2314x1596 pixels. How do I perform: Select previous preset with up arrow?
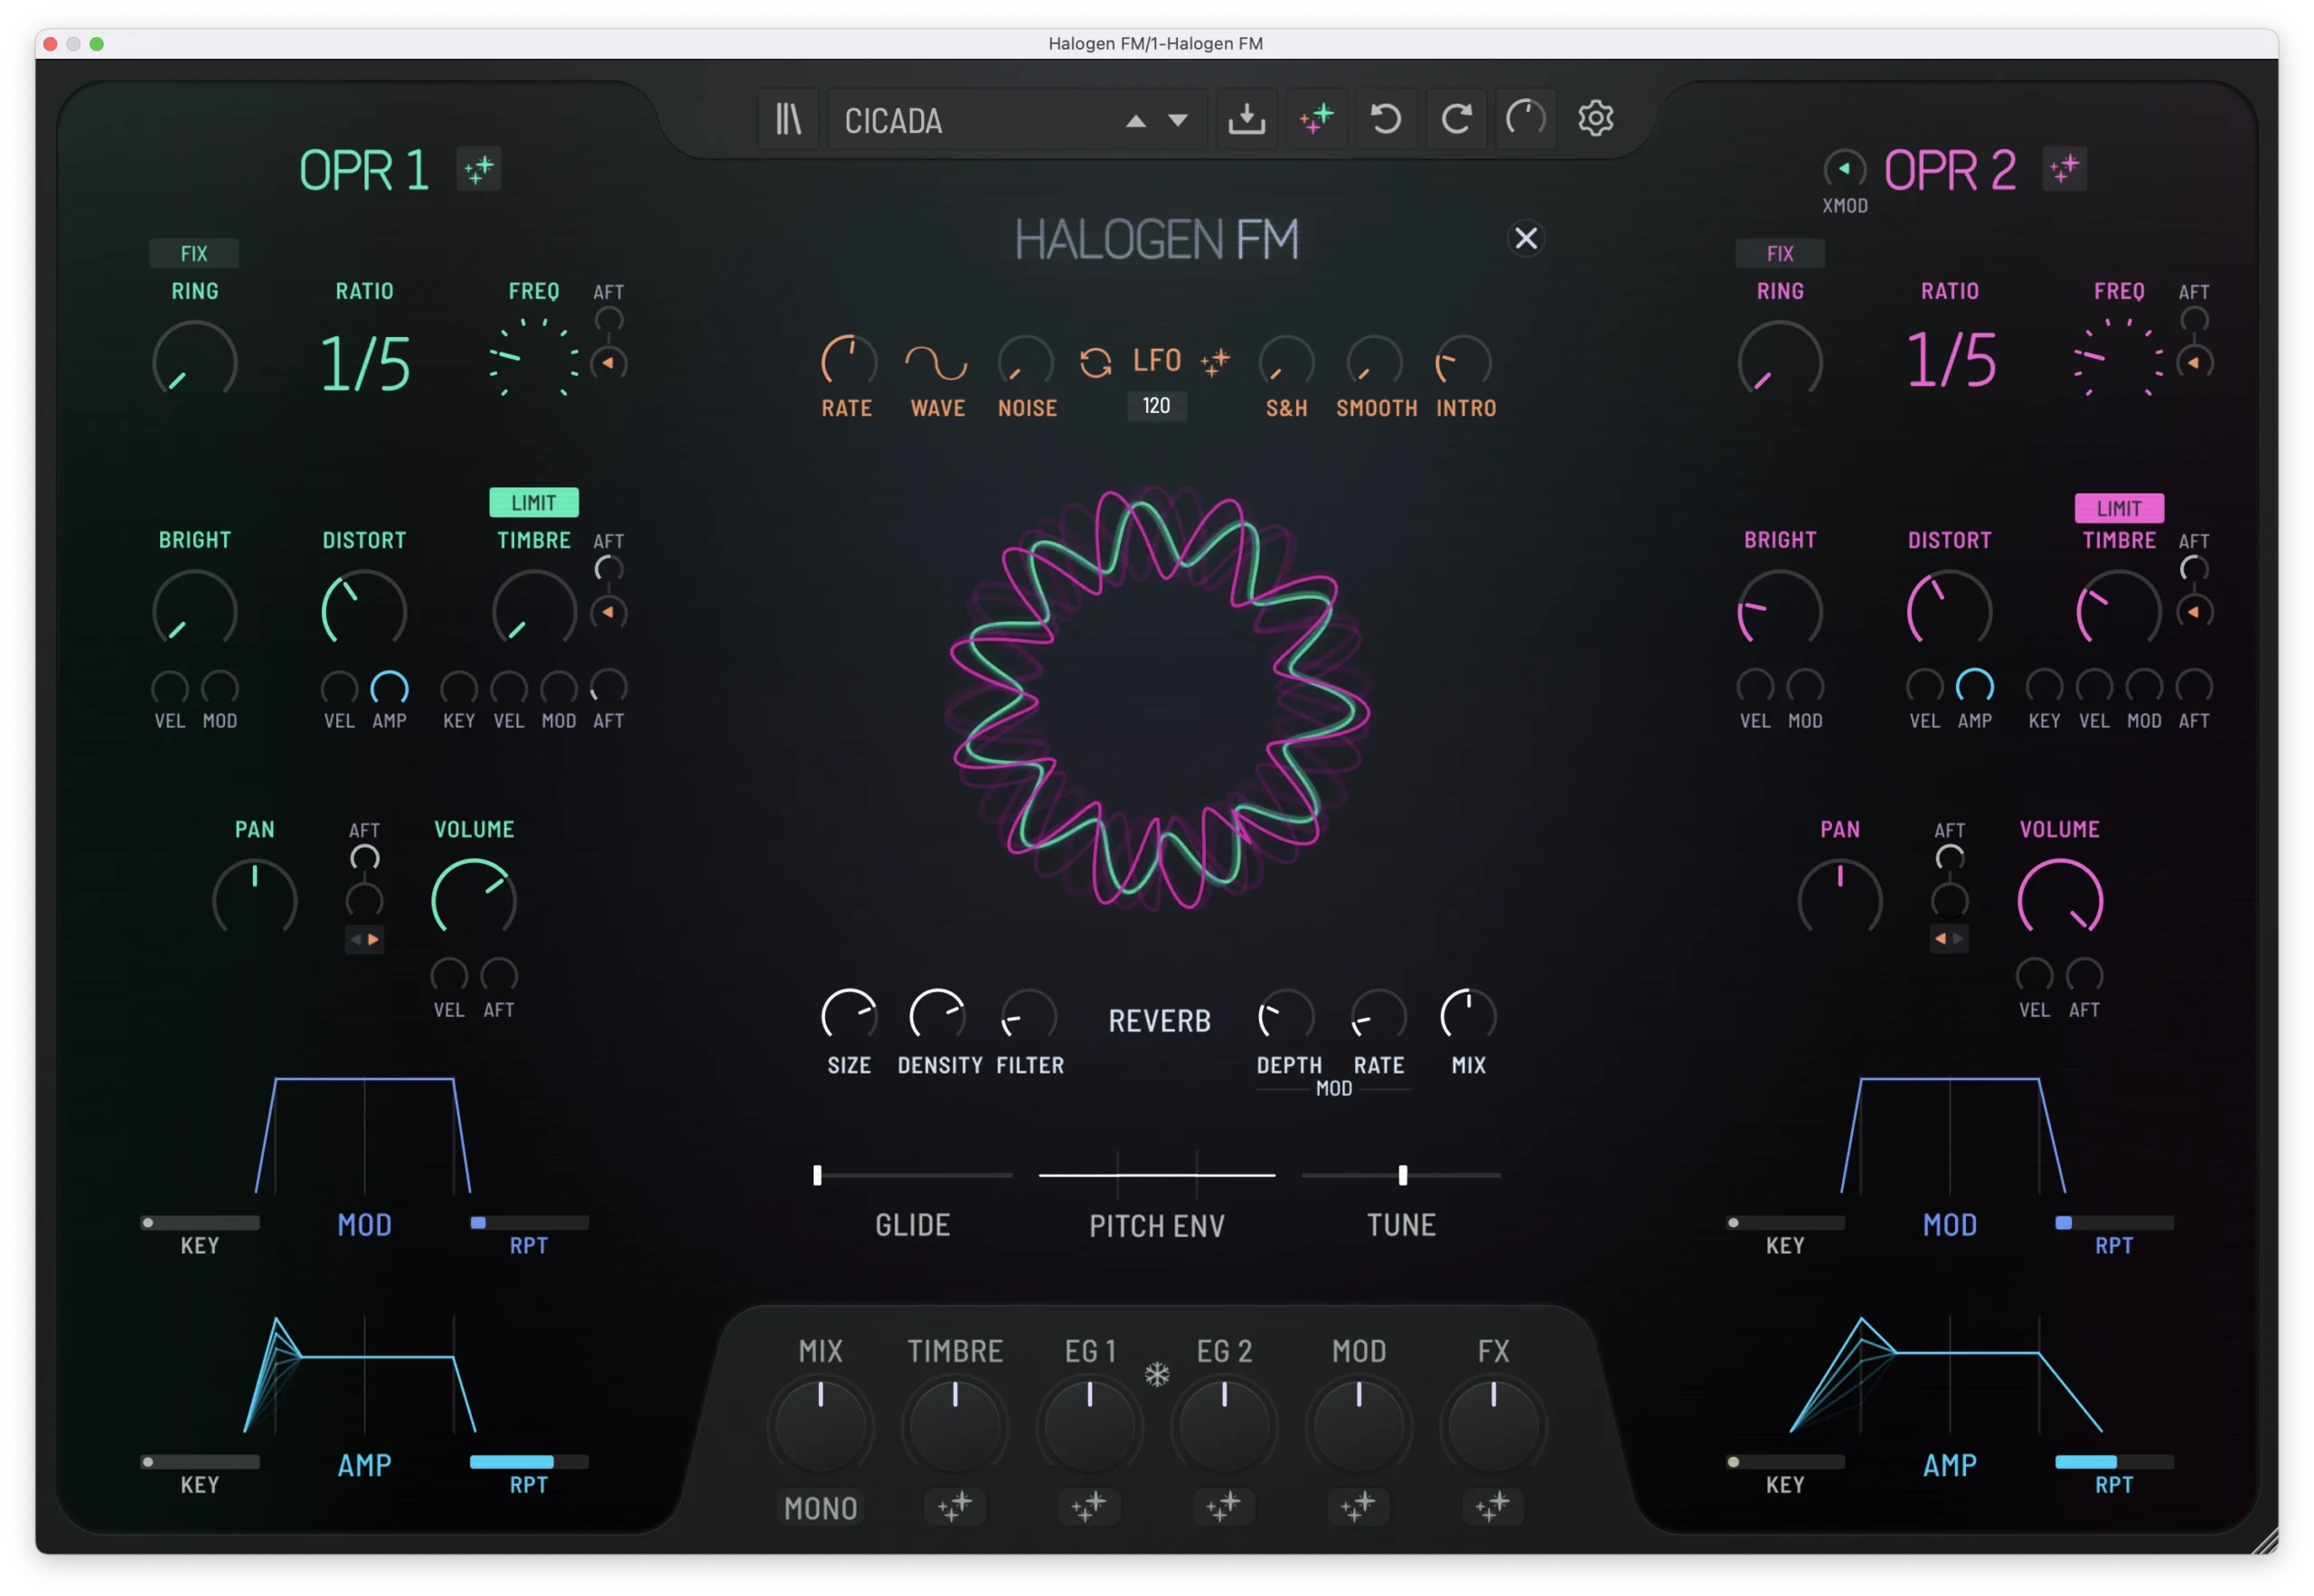point(1135,121)
